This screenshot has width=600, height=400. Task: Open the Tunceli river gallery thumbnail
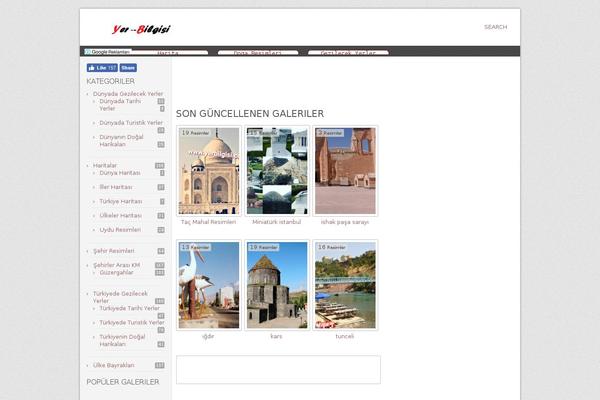click(345, 285)
